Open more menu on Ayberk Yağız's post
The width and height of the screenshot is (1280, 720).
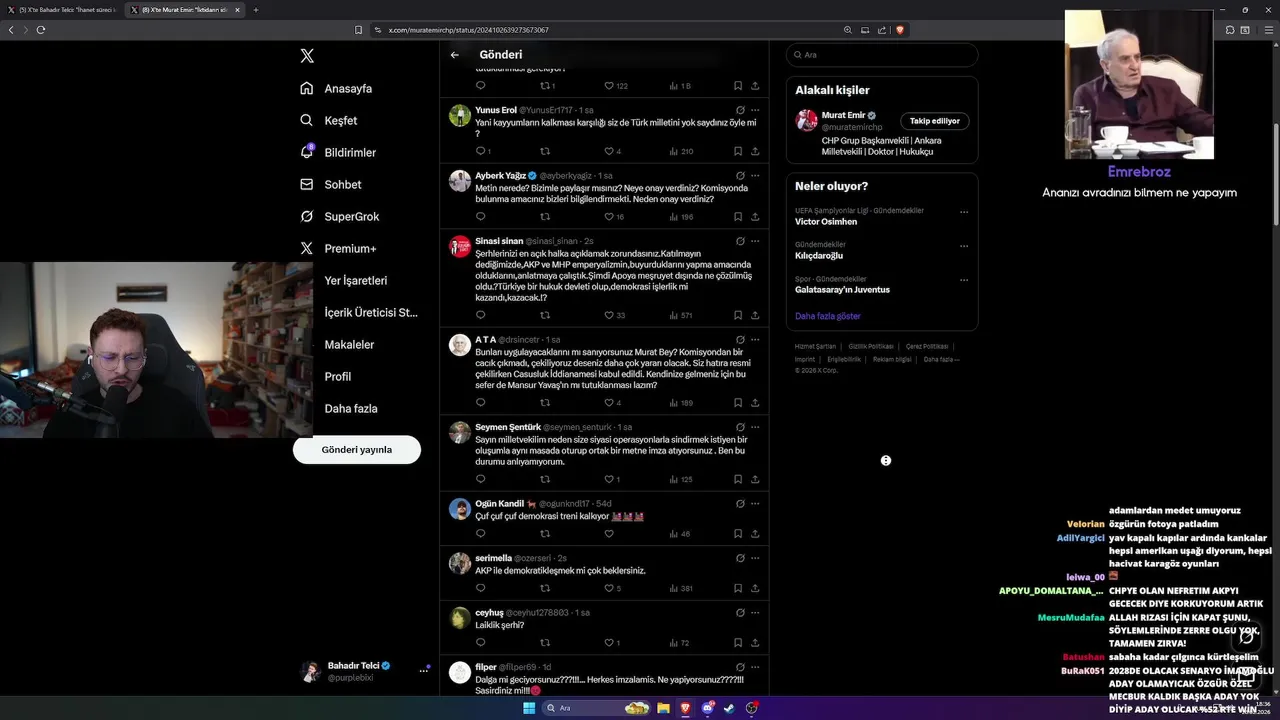(755, 176)
